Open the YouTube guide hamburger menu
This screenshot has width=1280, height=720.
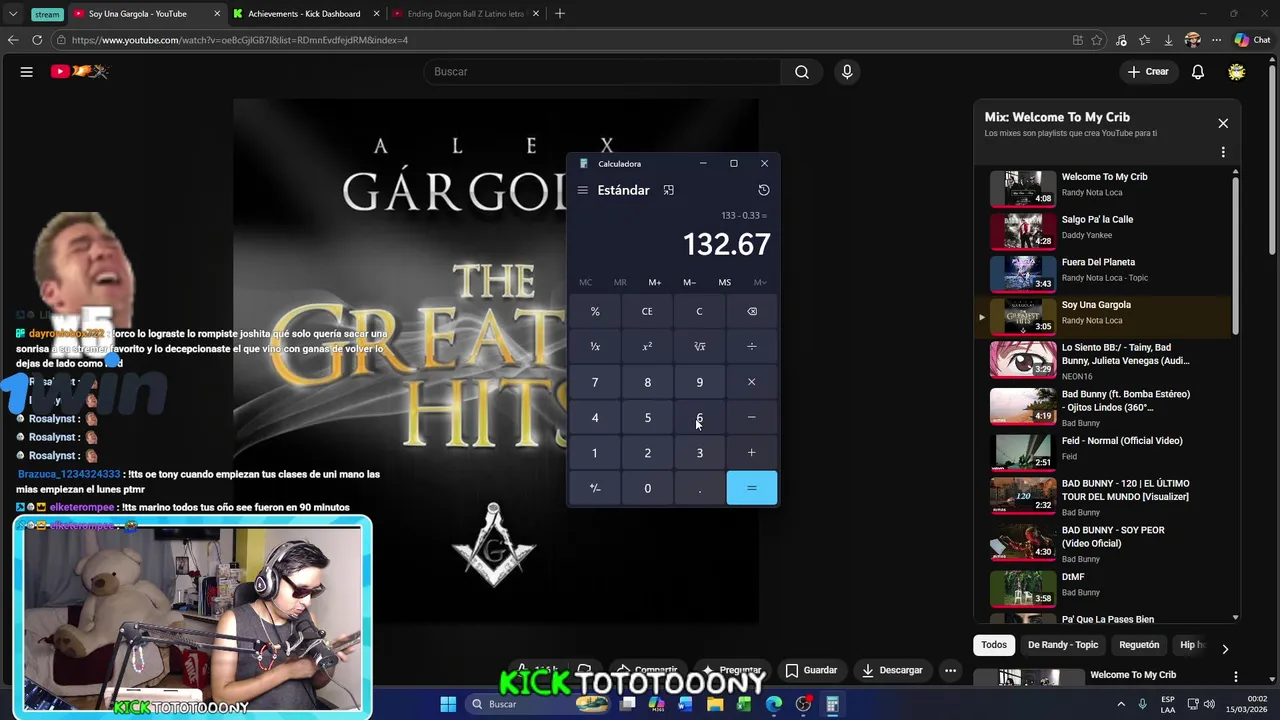click(27, 72)
